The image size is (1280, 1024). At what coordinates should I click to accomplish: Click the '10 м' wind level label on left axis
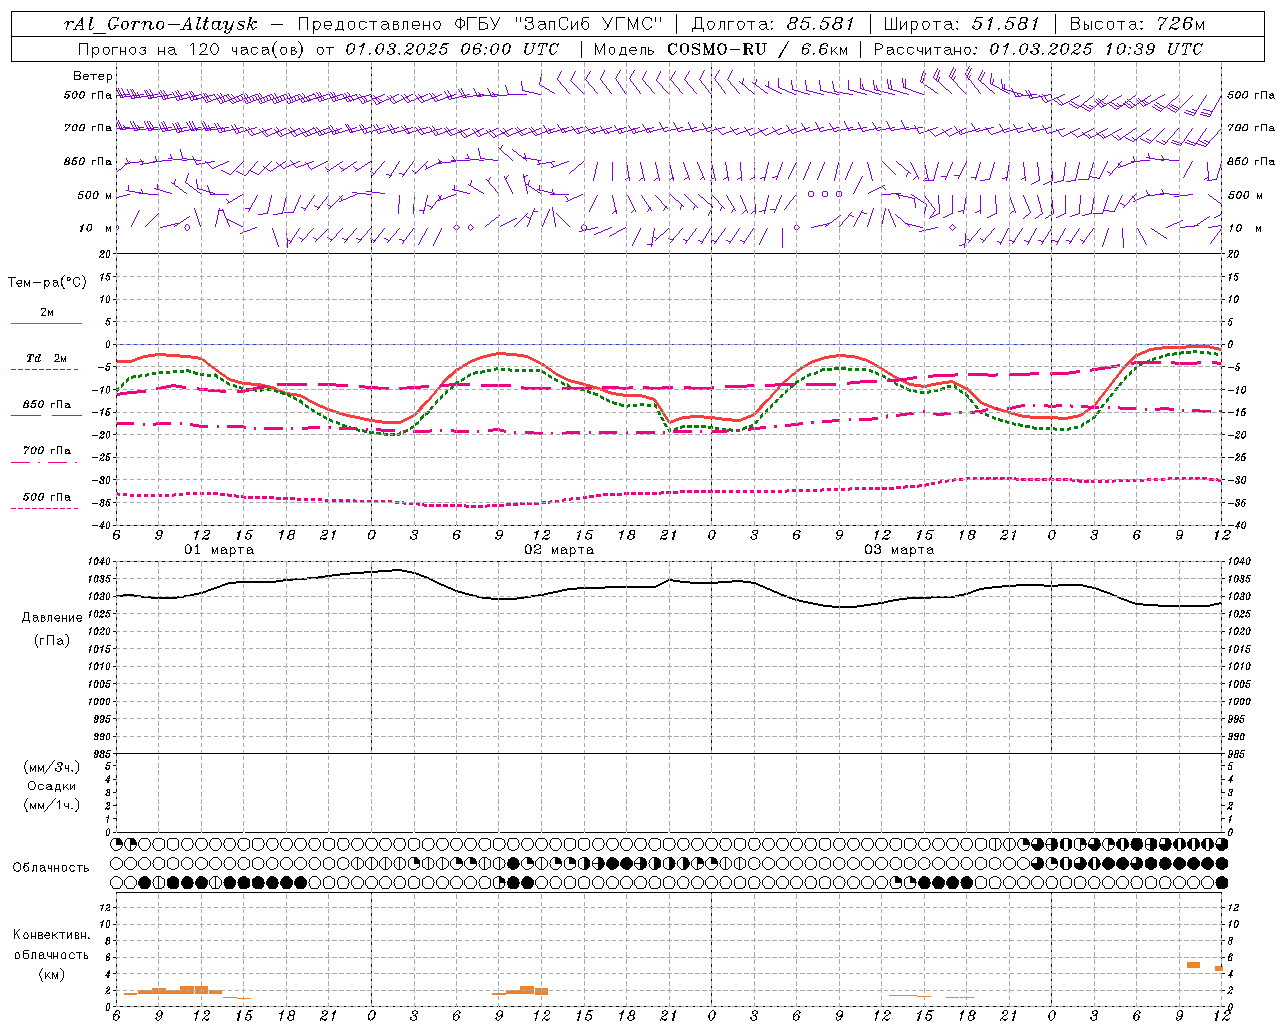[94, 228]
